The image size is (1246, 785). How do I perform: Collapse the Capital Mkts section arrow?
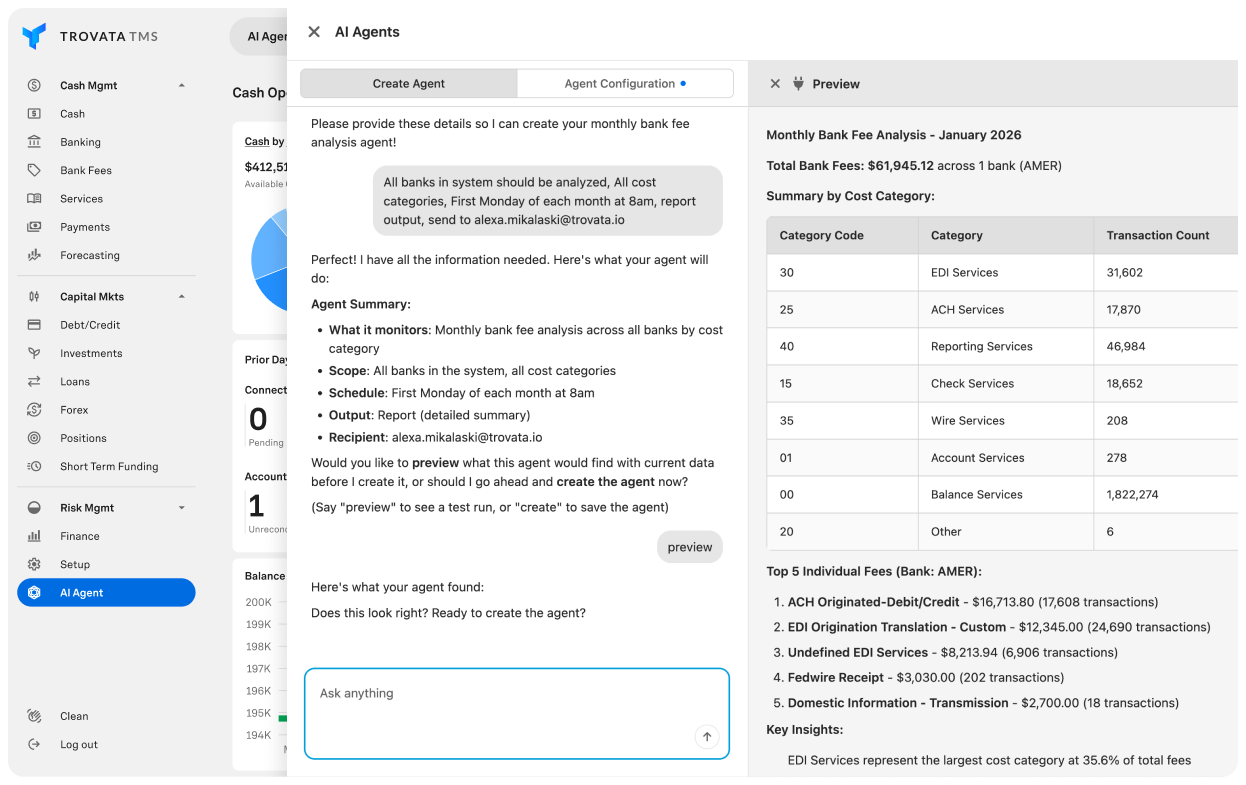pyautogui.click(x=181, y=297)
